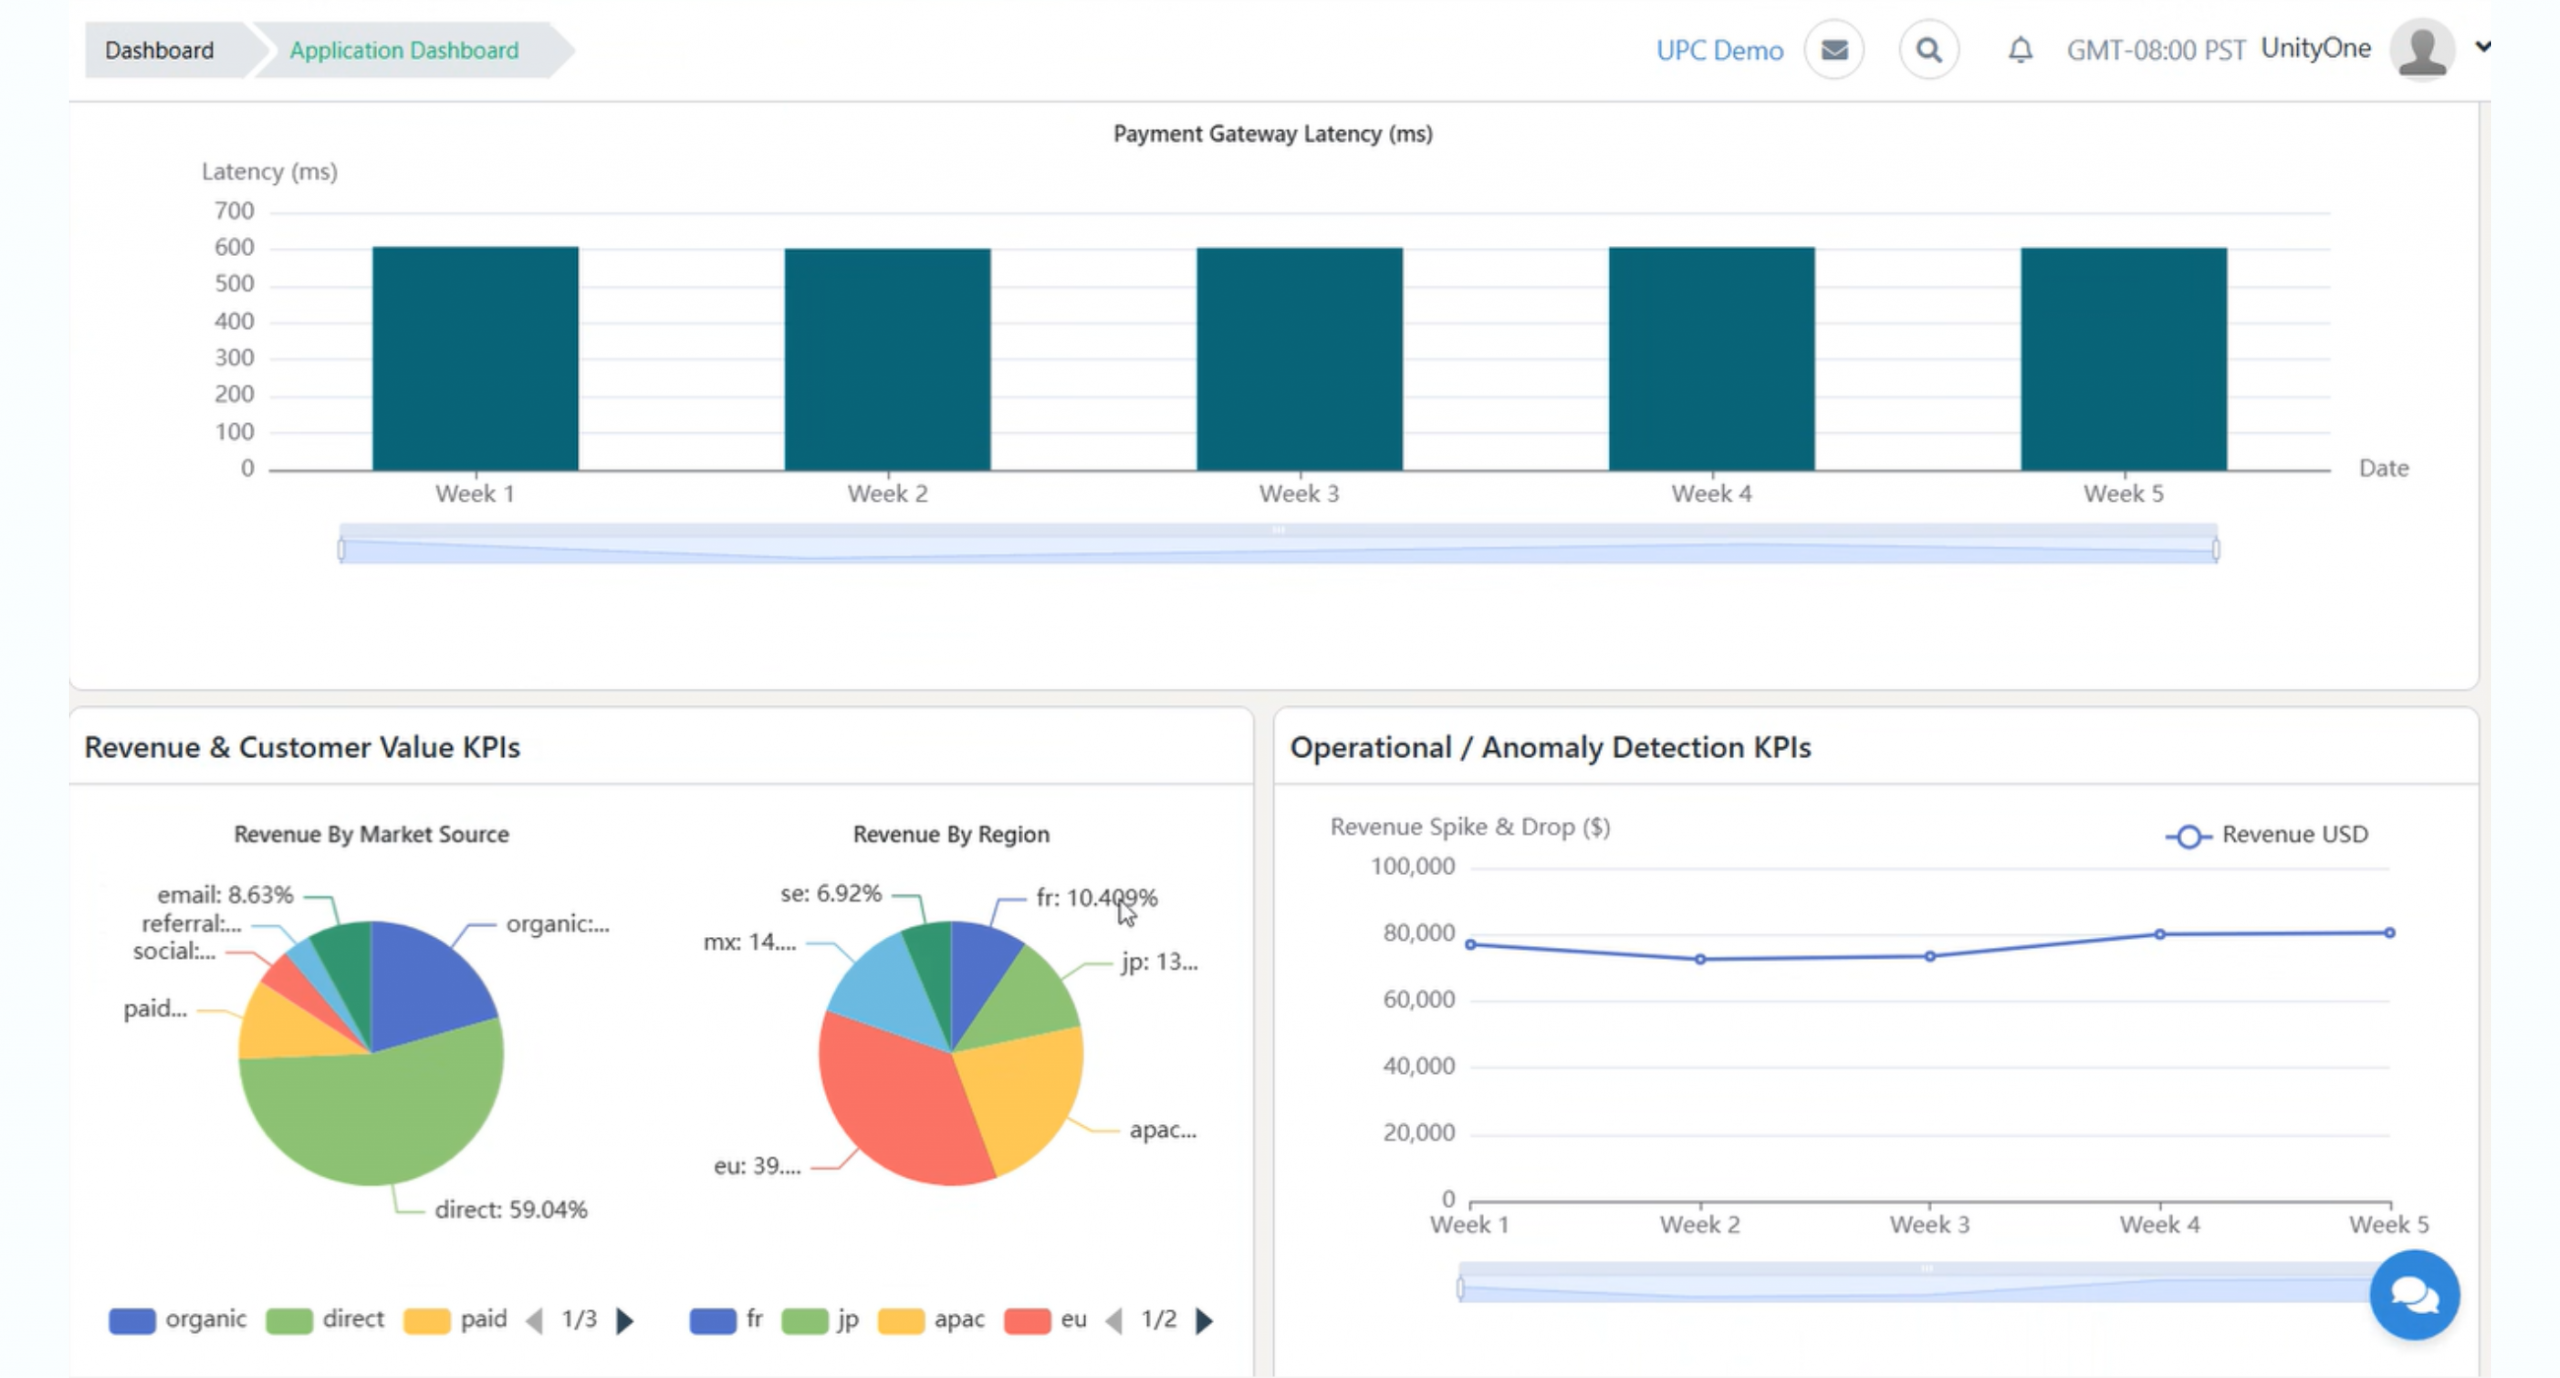This screenshot has height=1378, width=2560.
Task: Navigate to Dashboard breadcrumb
Action: [159, 50]
